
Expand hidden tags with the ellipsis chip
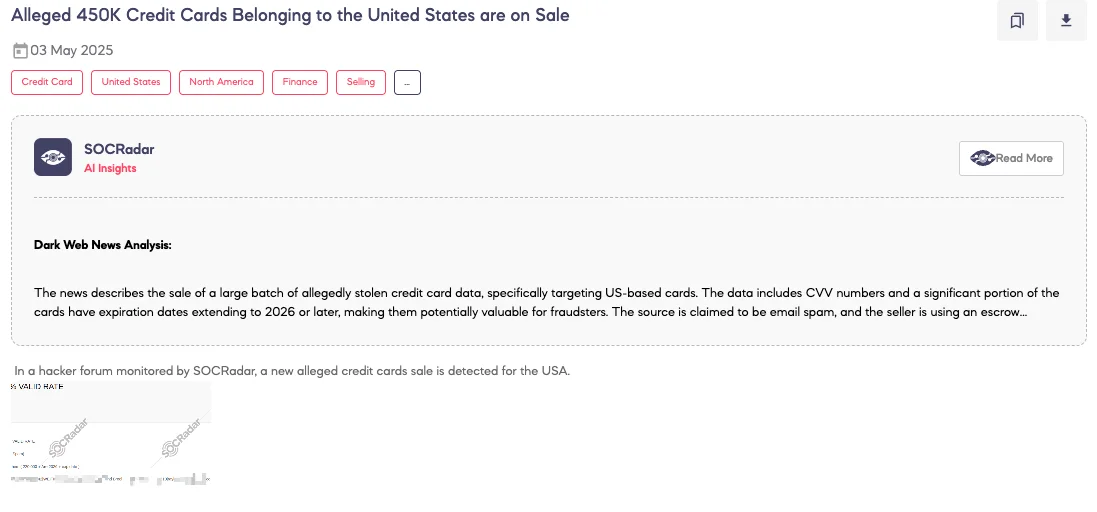coord(407,83)
